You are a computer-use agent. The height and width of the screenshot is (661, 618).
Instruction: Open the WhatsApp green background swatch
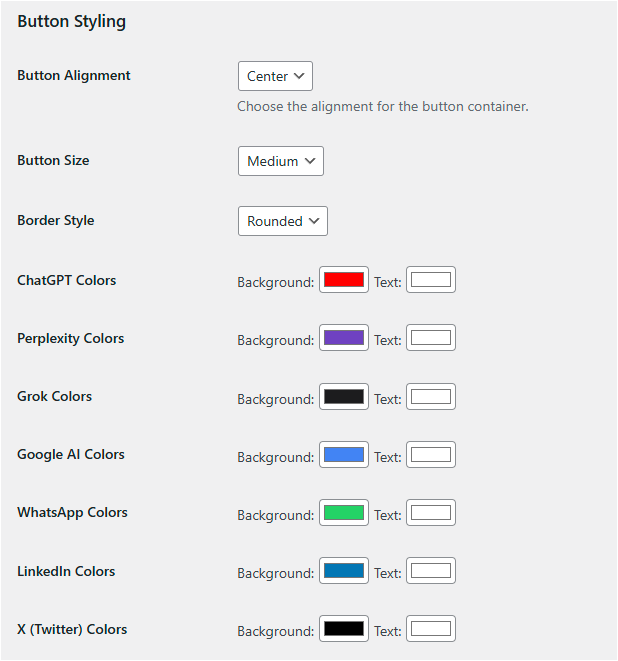(344, 513)
